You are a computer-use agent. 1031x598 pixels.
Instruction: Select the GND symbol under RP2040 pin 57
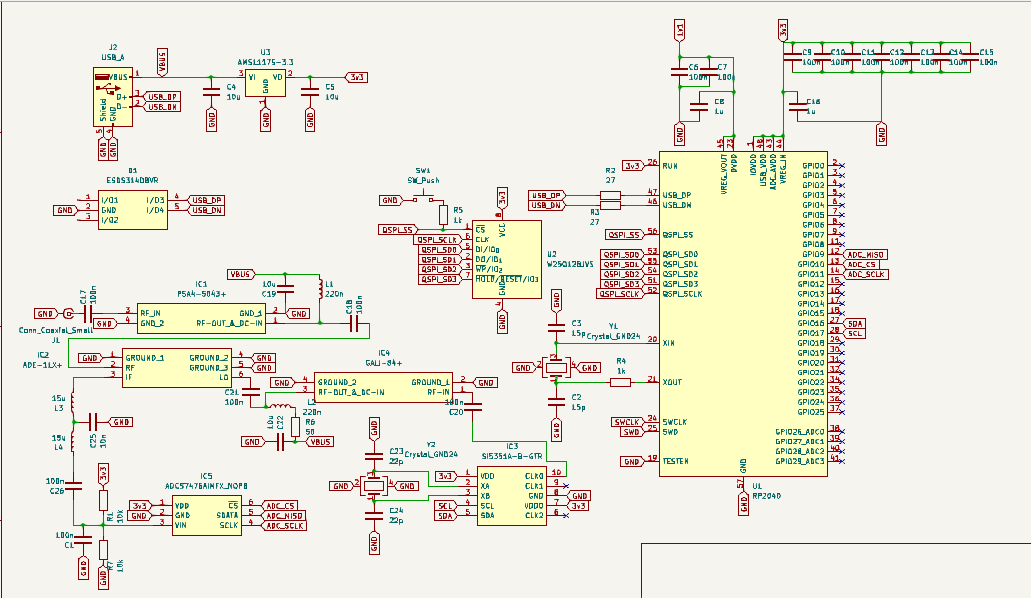(x=743, y=504)
